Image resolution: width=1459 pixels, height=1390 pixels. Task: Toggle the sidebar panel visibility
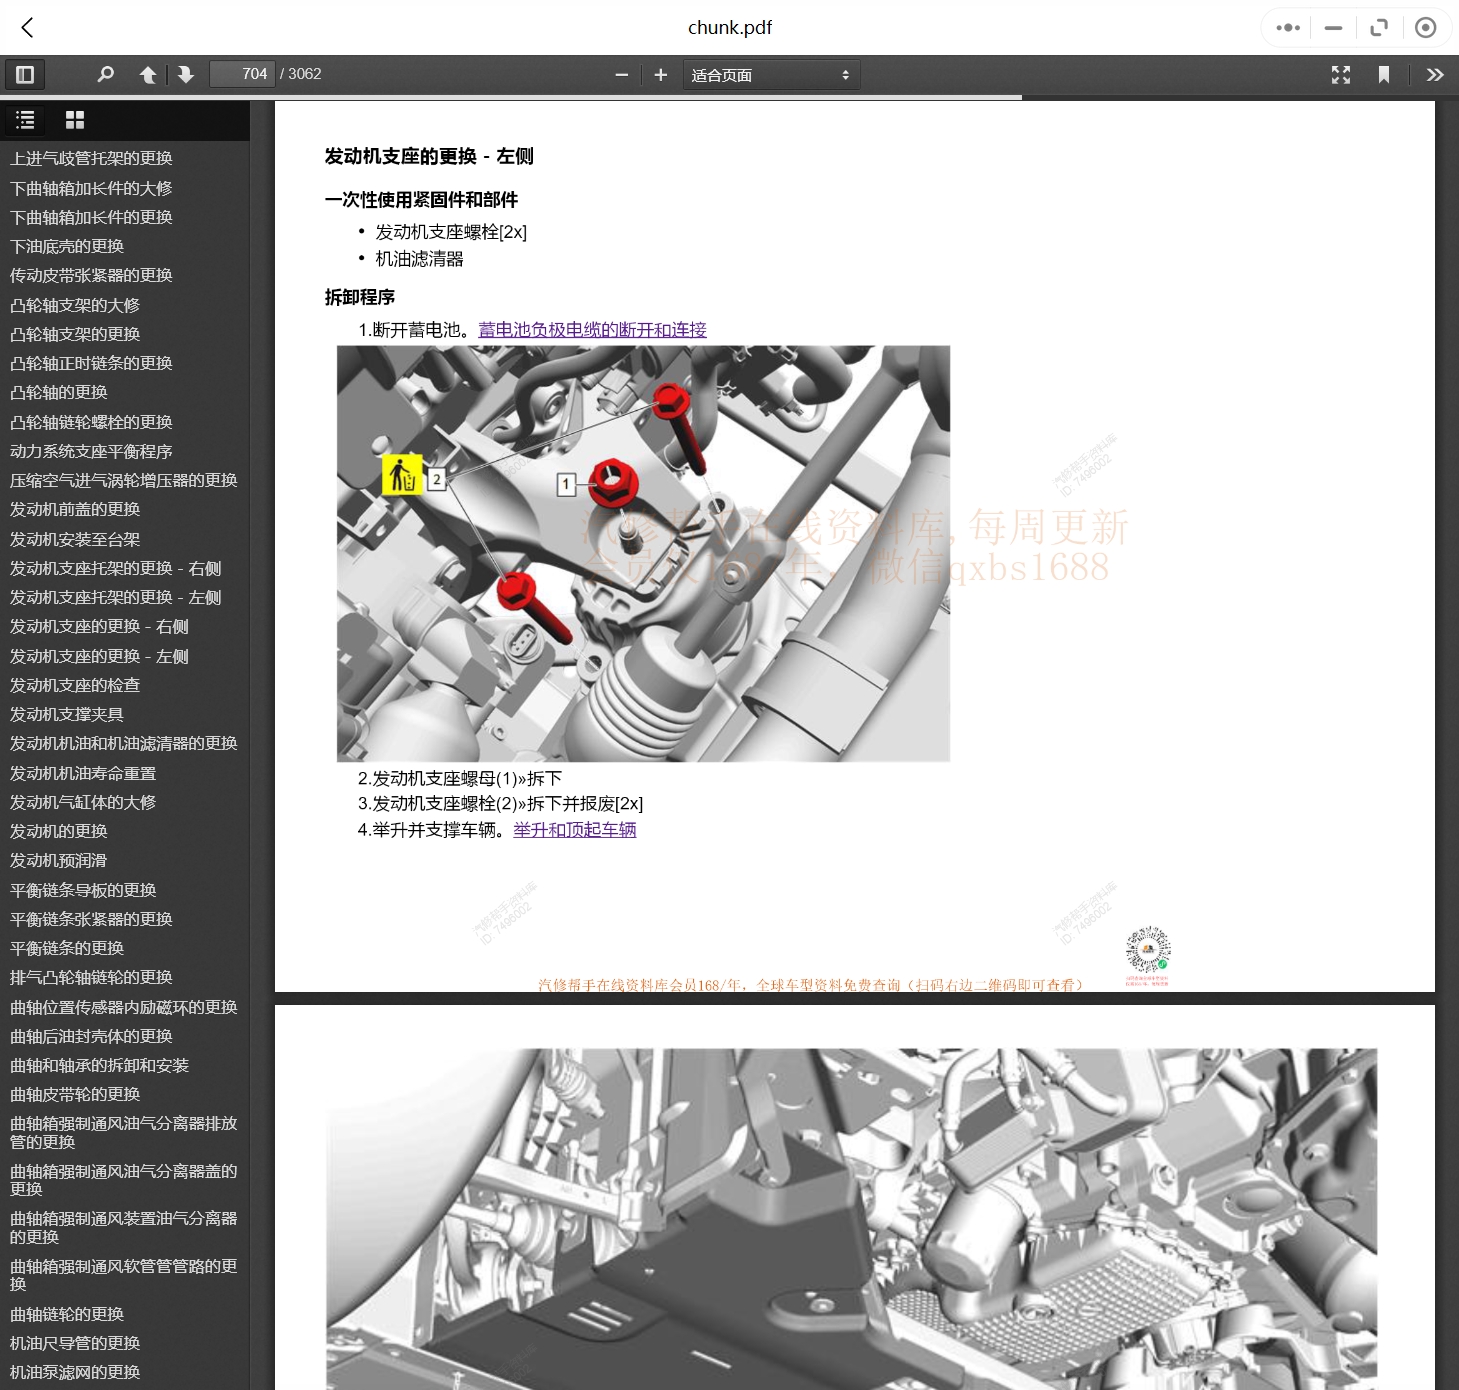(x=24, y=74)
